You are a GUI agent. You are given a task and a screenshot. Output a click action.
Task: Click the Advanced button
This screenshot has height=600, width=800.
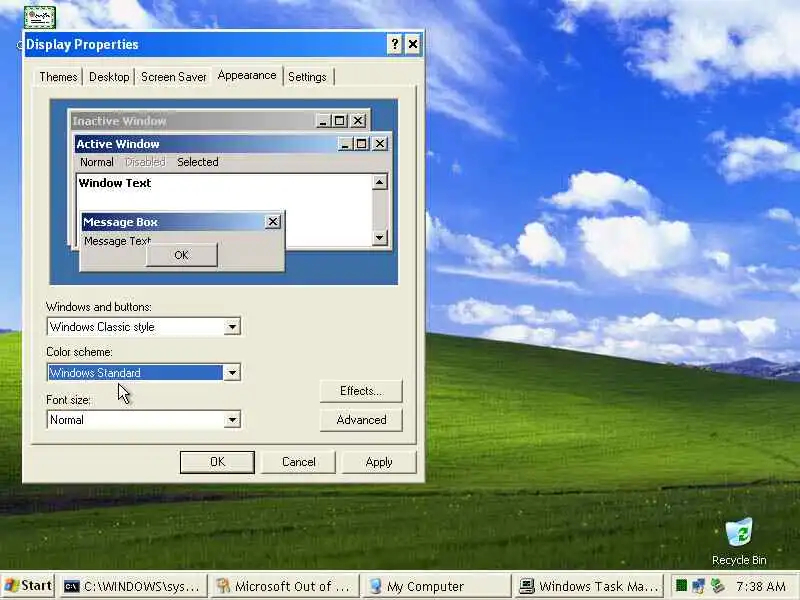click(361, 420)
